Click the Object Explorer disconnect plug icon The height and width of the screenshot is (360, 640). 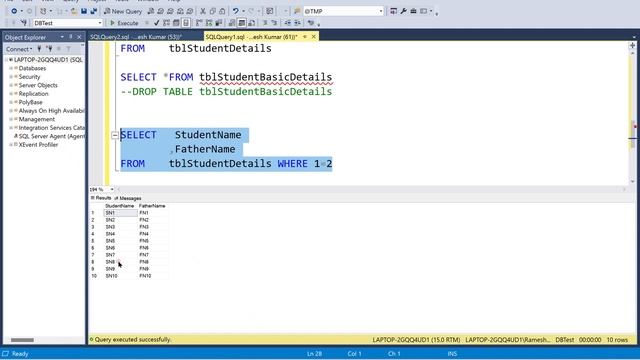(49, 49)
